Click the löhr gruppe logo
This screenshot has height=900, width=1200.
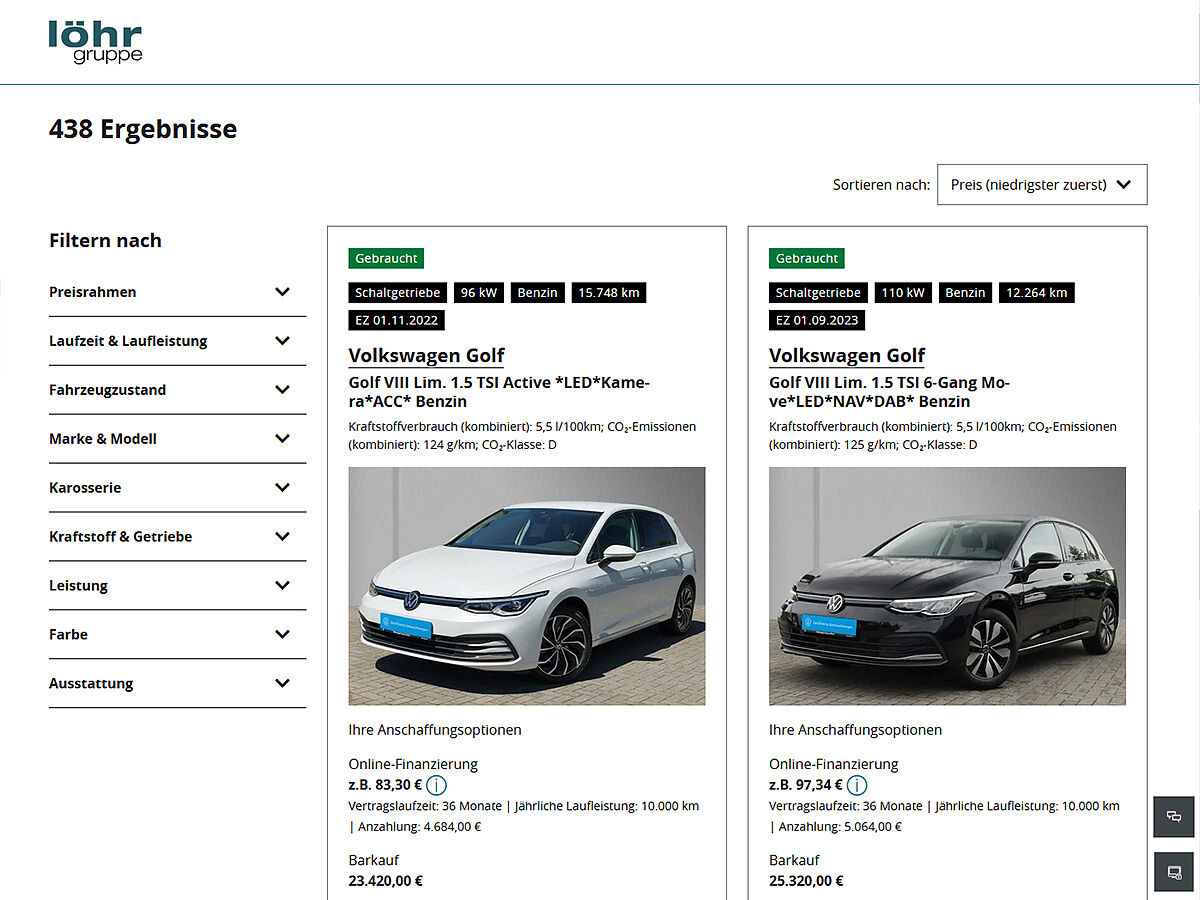(x=95, y=41)
